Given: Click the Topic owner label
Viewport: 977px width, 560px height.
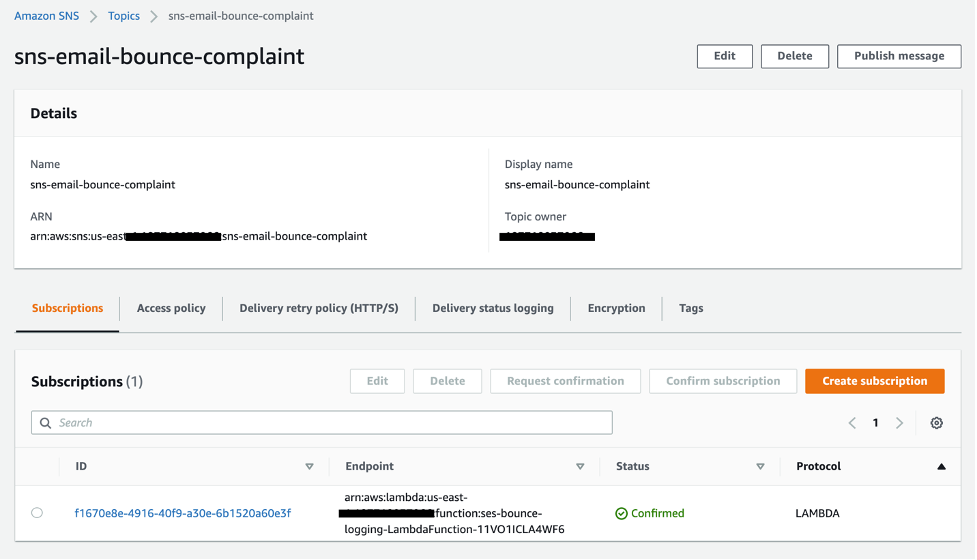Looking at the screenshot, I should click(x=535, y=217).
